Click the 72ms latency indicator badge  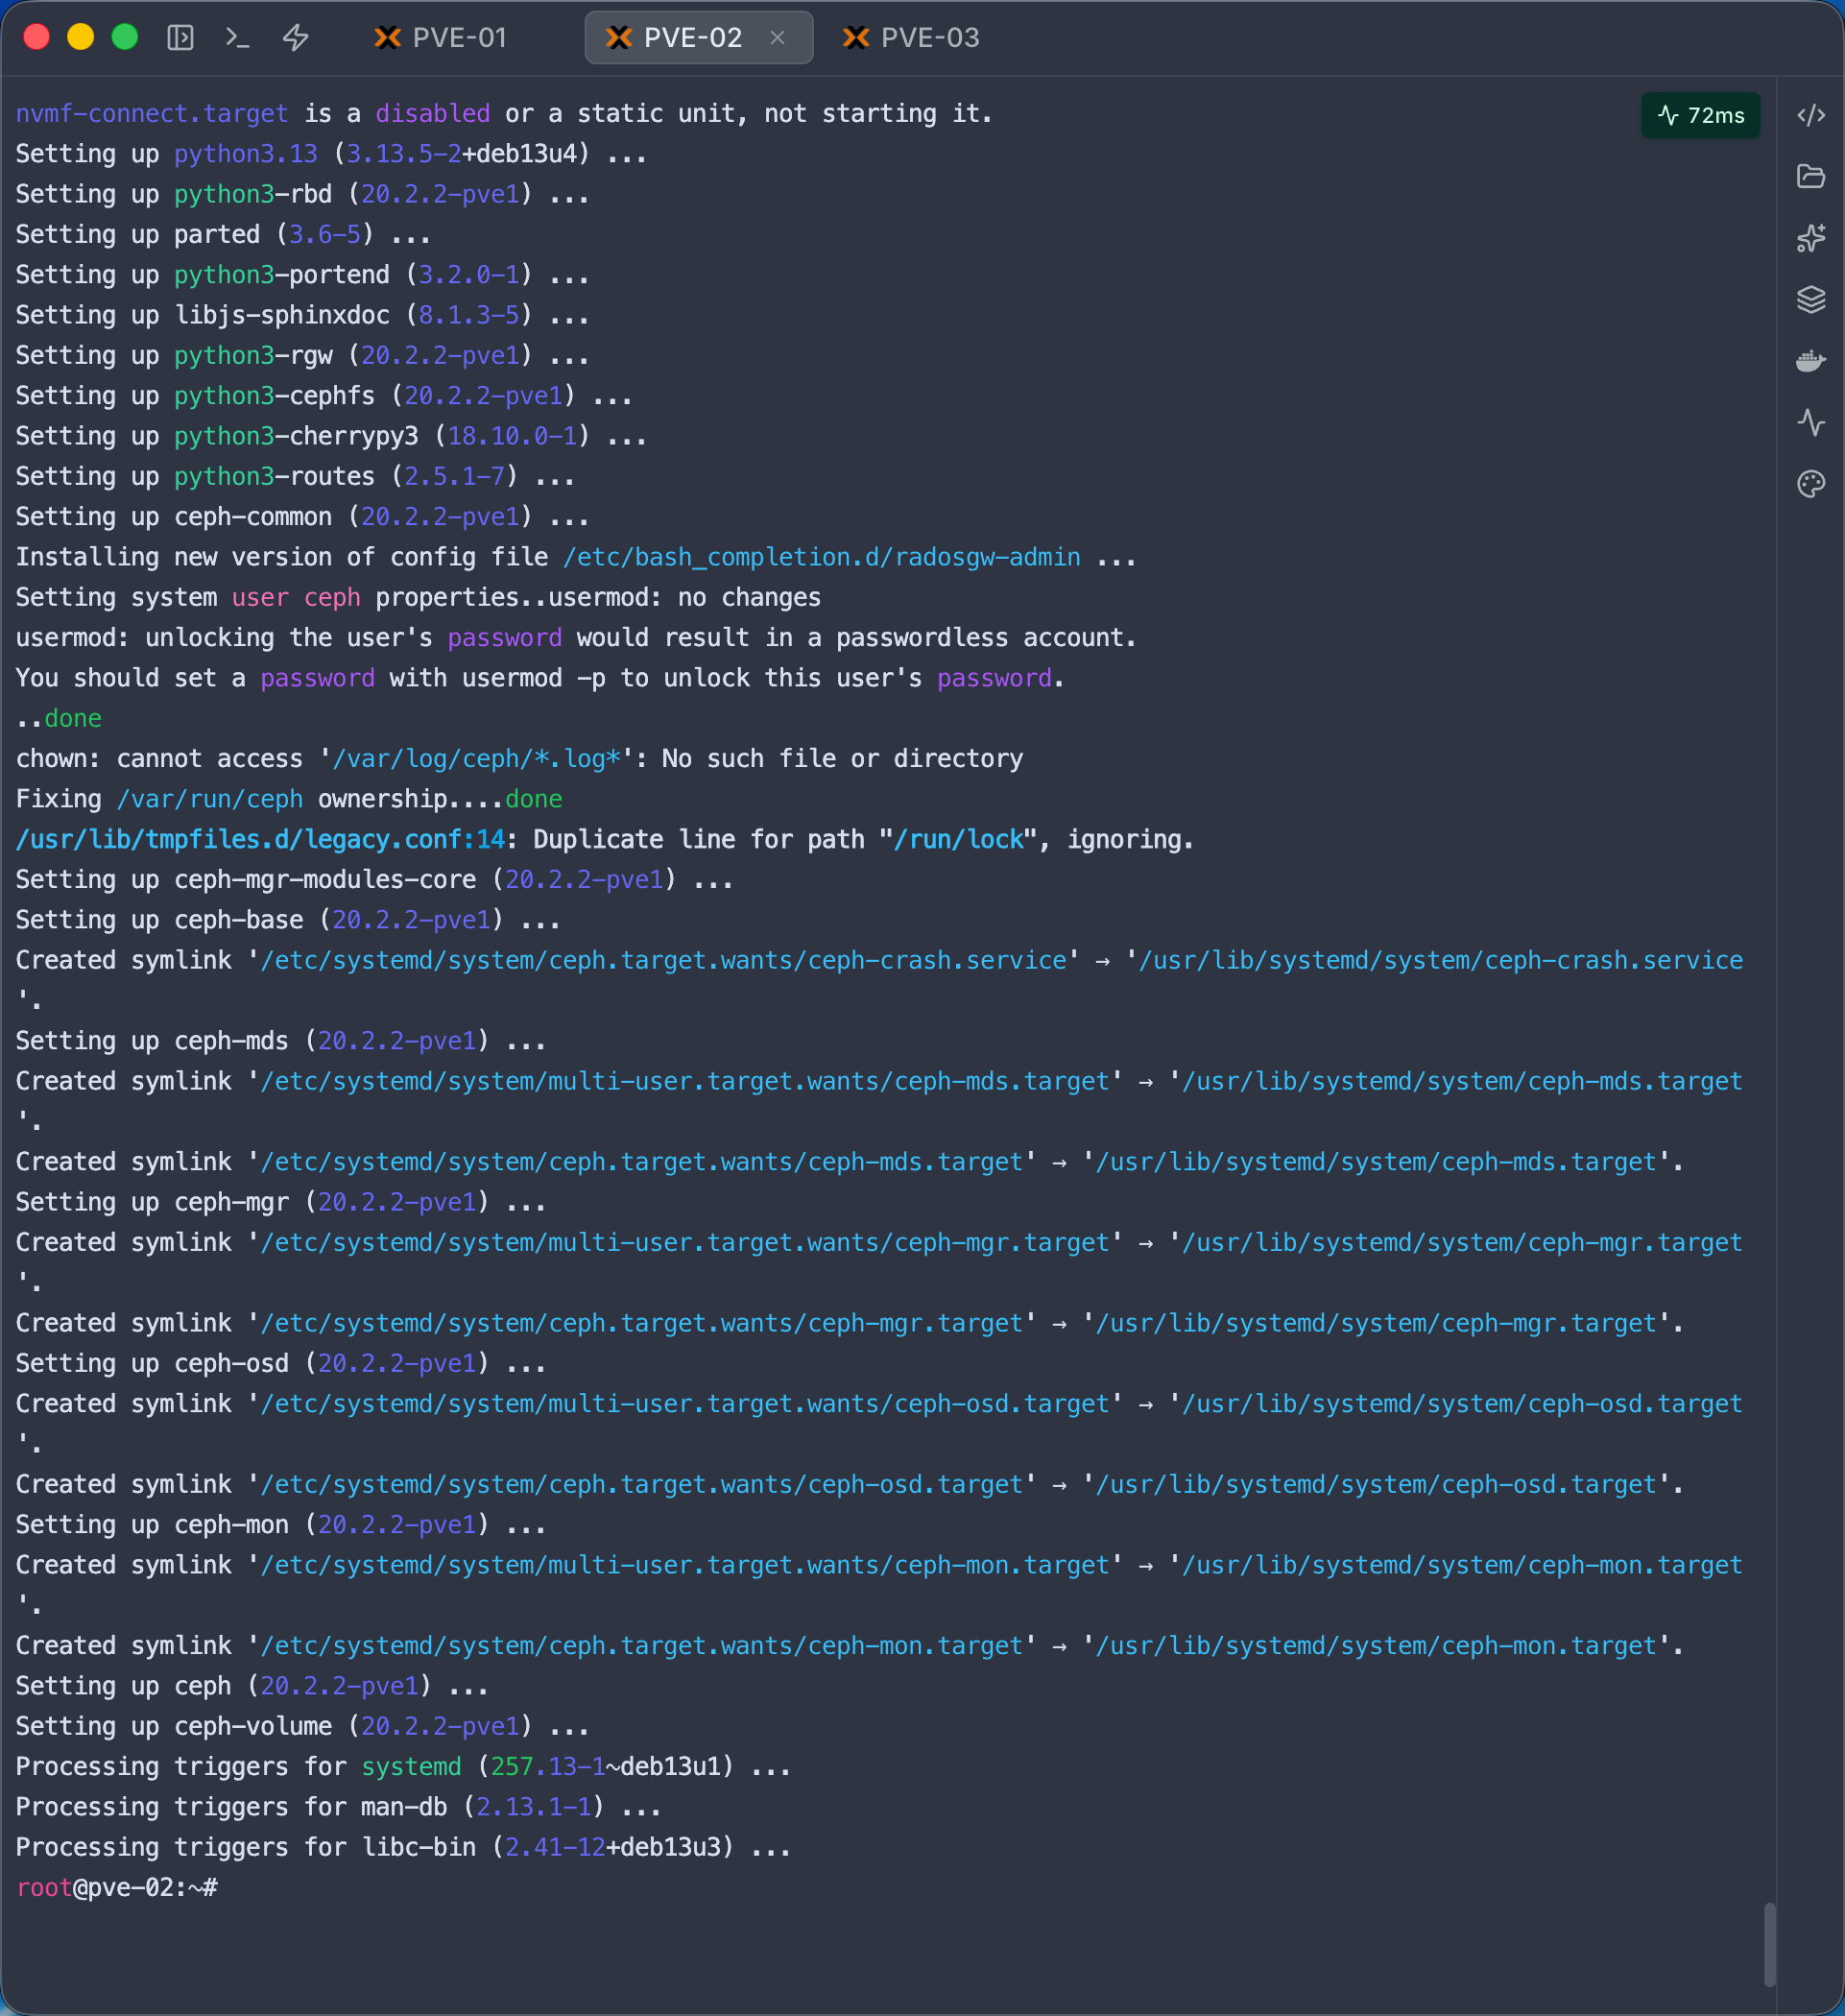(x=1700, y=116)
